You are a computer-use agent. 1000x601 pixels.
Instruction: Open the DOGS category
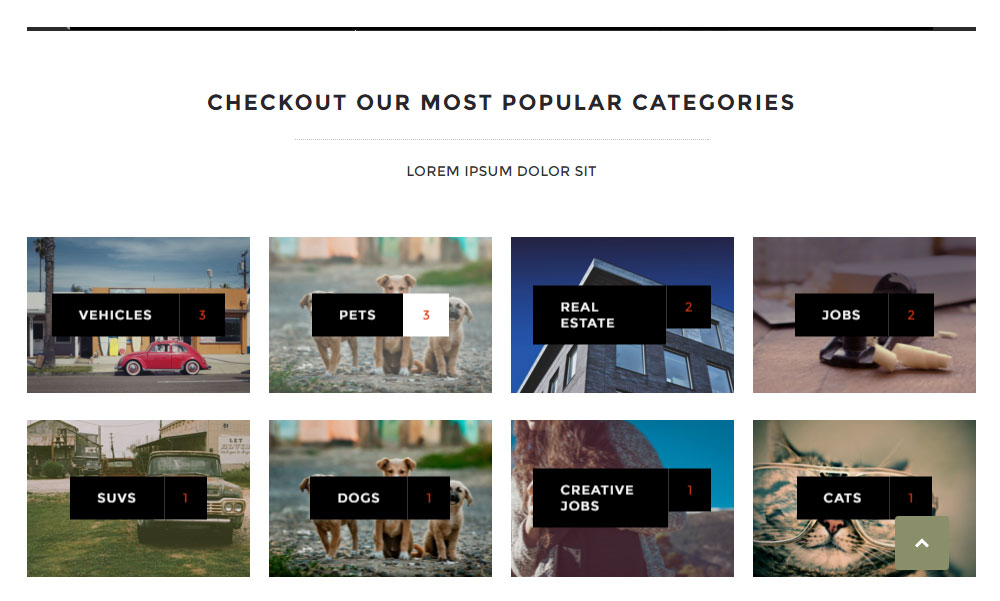point(357,497)
